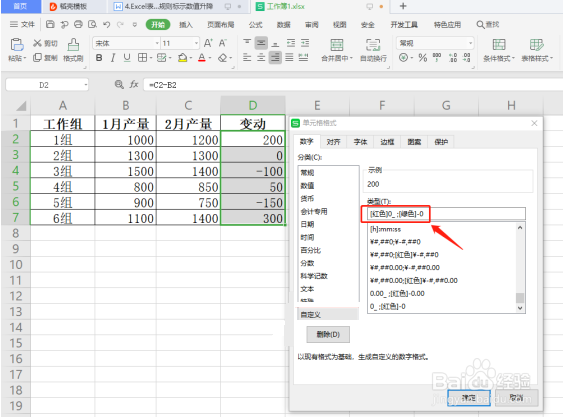Click the 确定 button in dialog
This screenshot has height=419, width=563.
click(x=469, y=398)
